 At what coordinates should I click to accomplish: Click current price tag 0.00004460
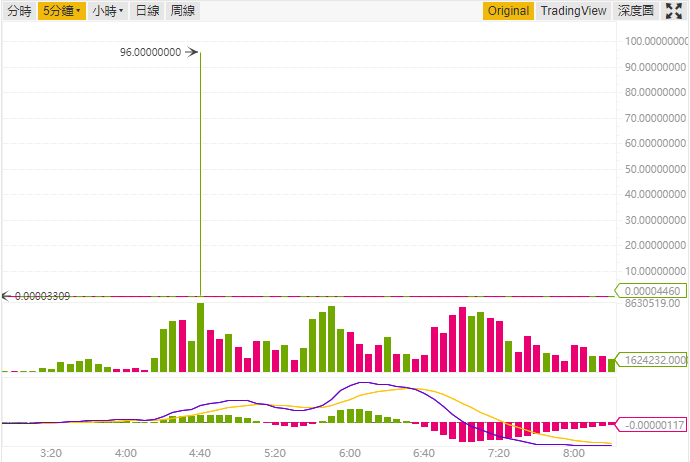coord(652,291)
